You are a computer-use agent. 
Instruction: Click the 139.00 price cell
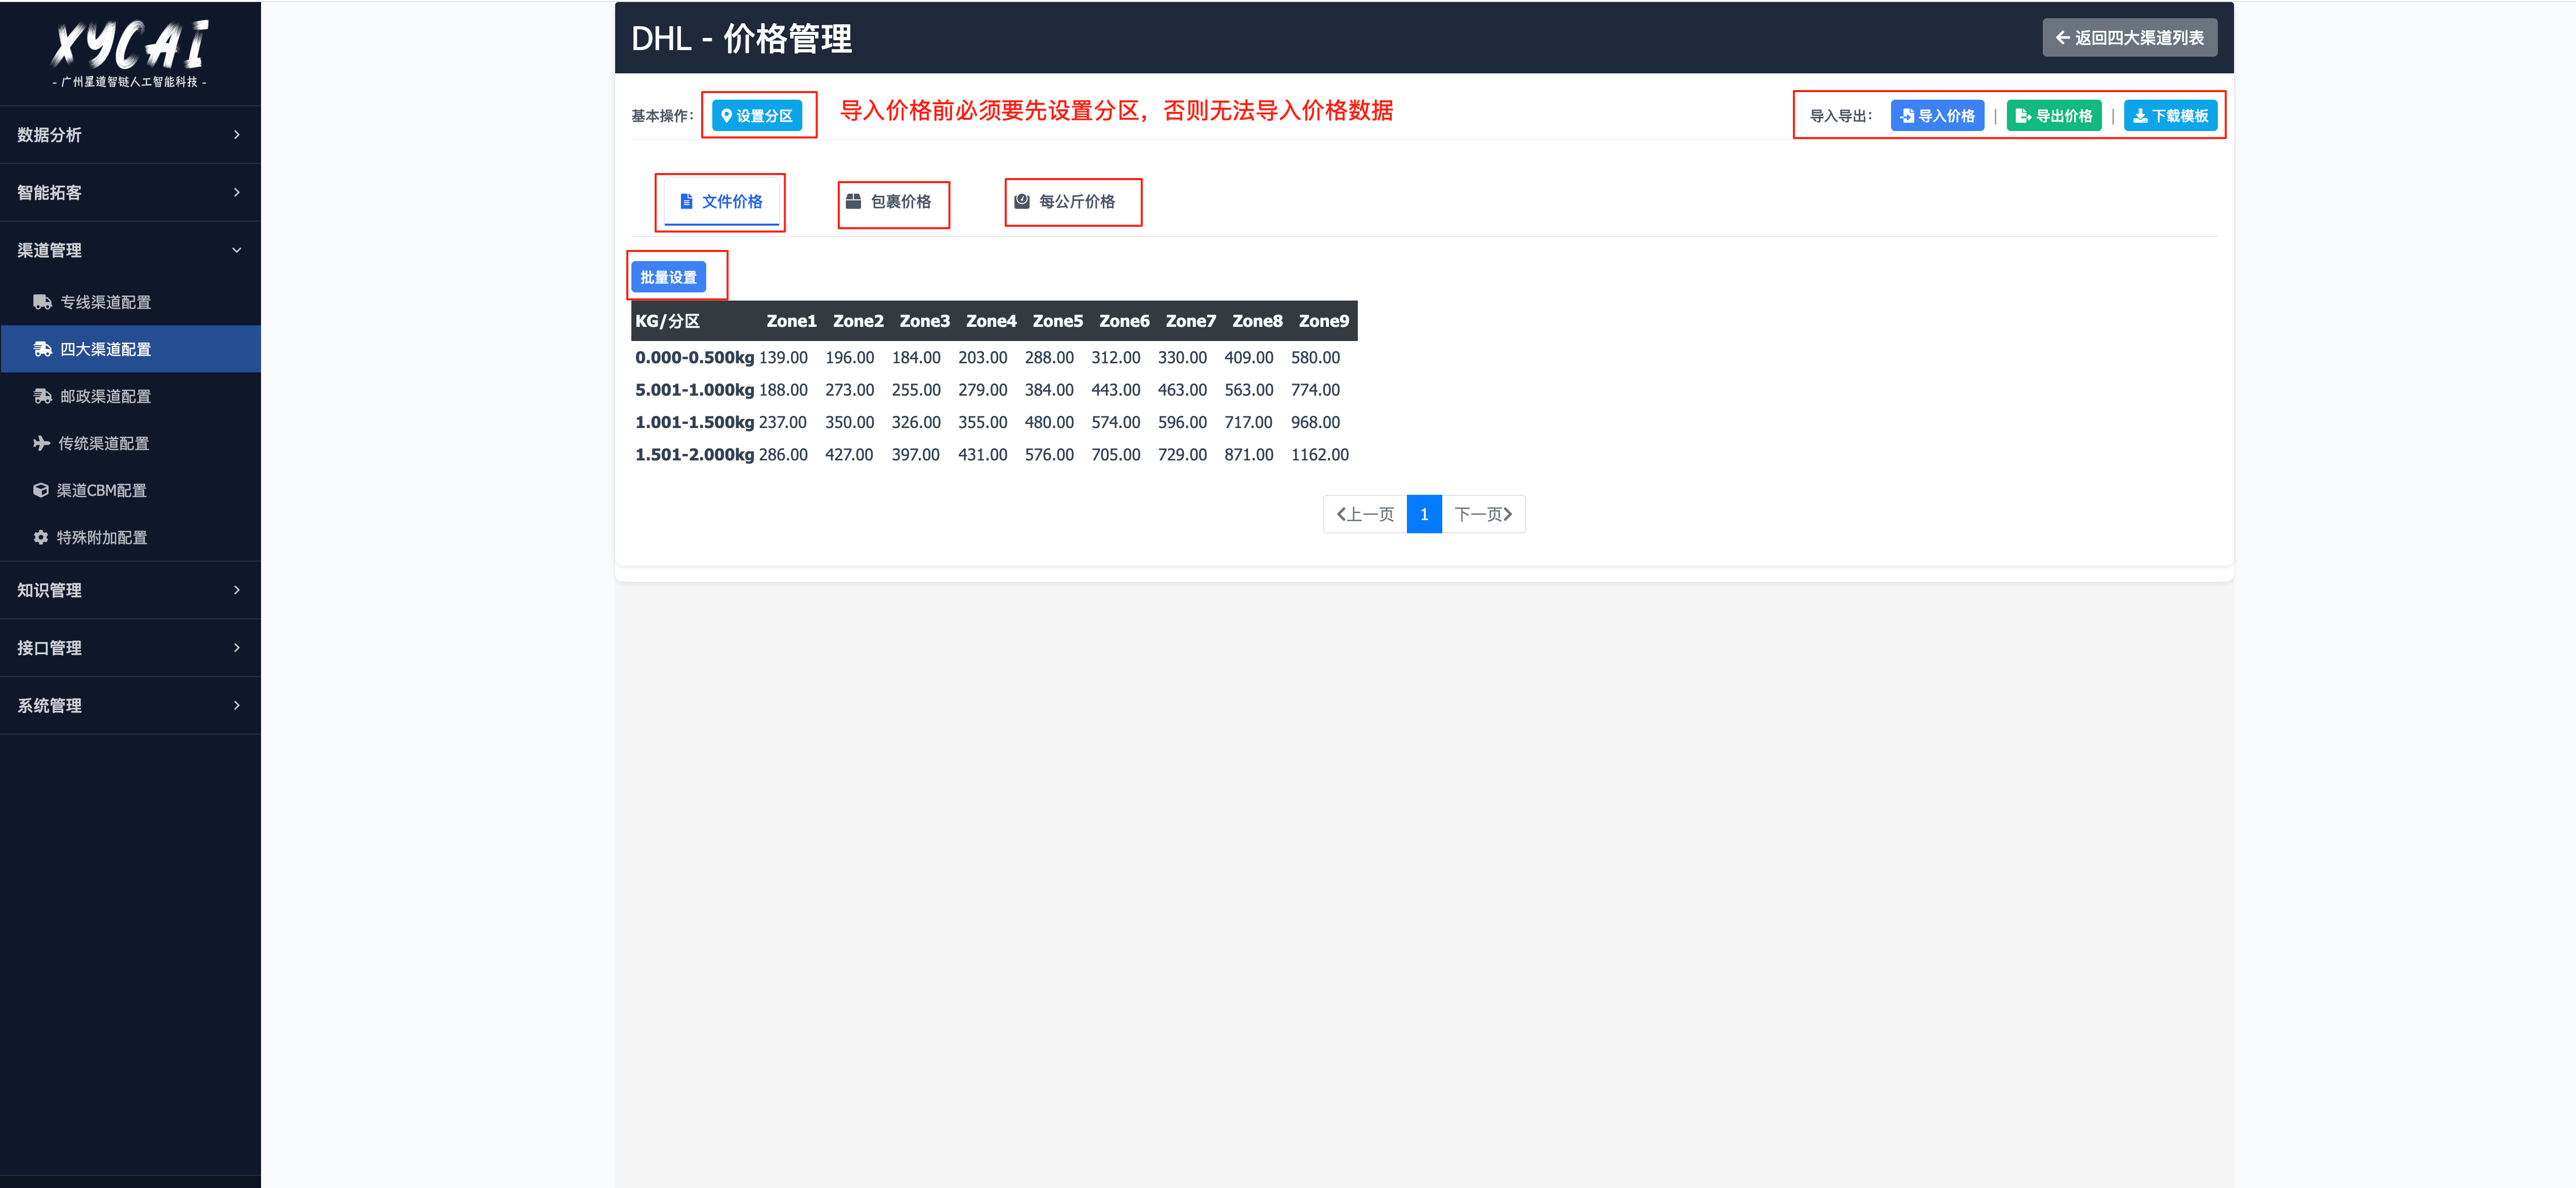783,357
